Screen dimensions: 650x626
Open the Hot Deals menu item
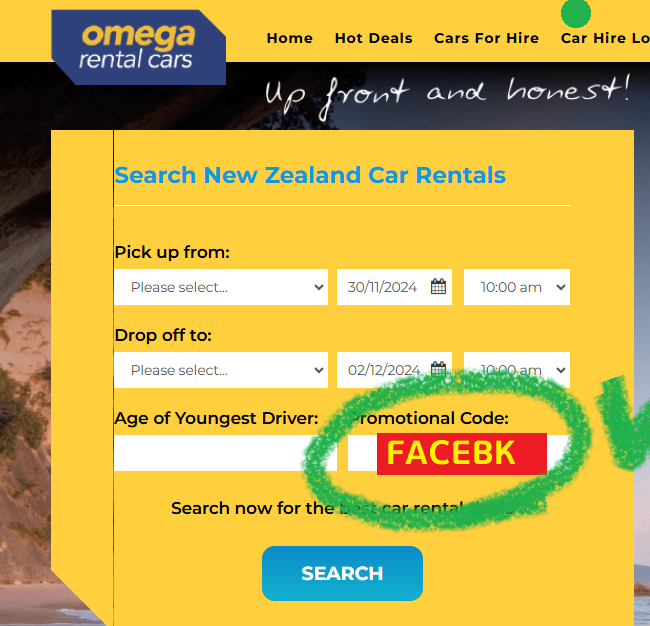[x=374, y=38]
